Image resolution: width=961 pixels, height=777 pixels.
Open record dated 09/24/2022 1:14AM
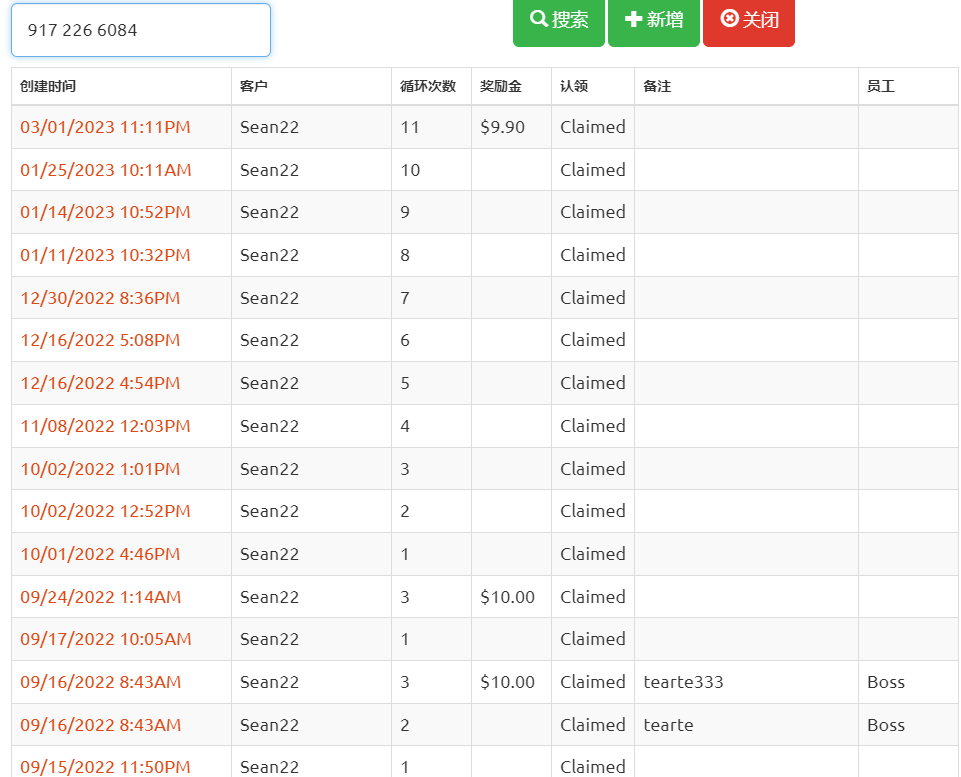tap(101, 597)
